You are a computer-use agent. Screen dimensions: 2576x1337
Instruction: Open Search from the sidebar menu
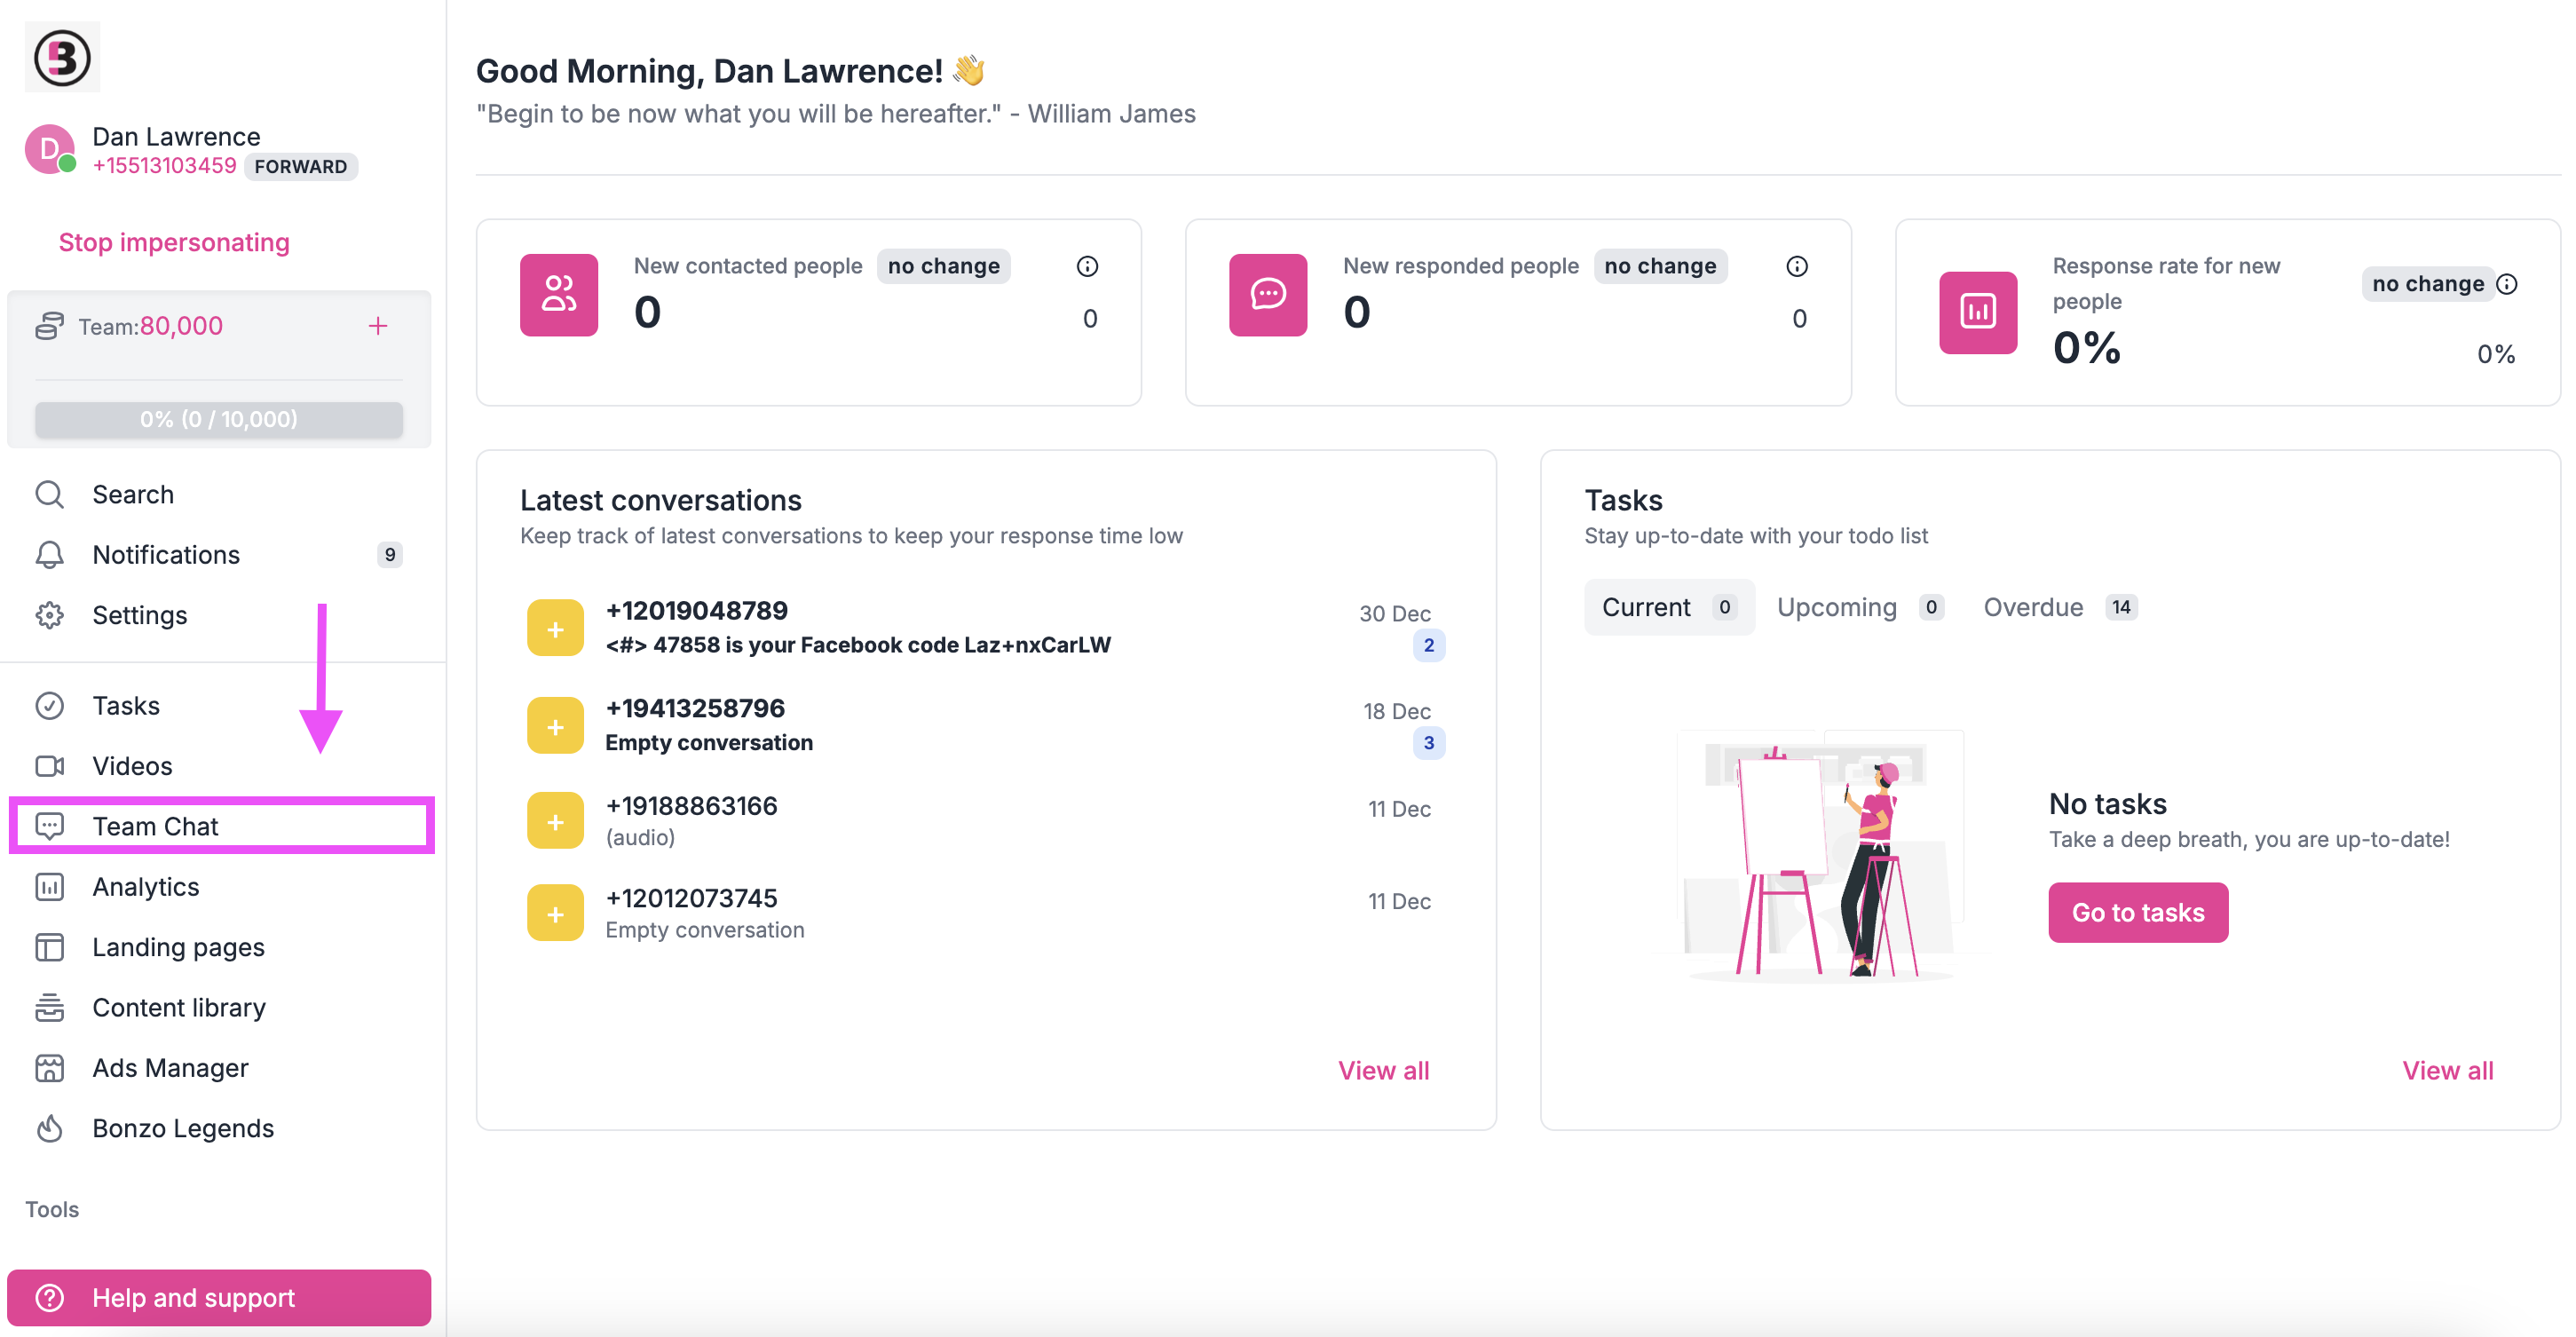tap(218, 494)
